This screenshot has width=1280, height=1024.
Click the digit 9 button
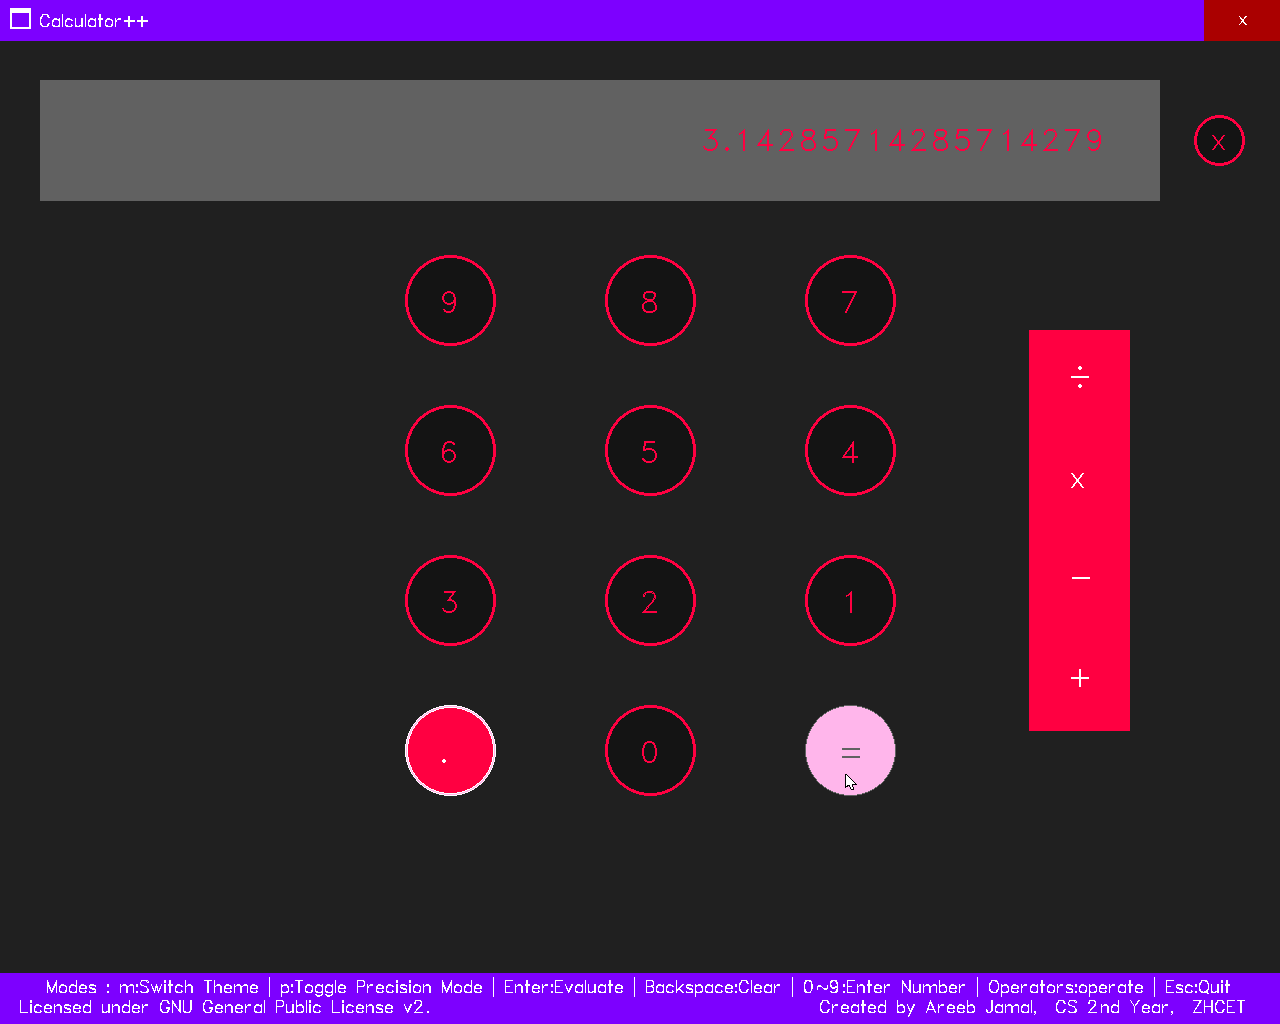(450, 301)
